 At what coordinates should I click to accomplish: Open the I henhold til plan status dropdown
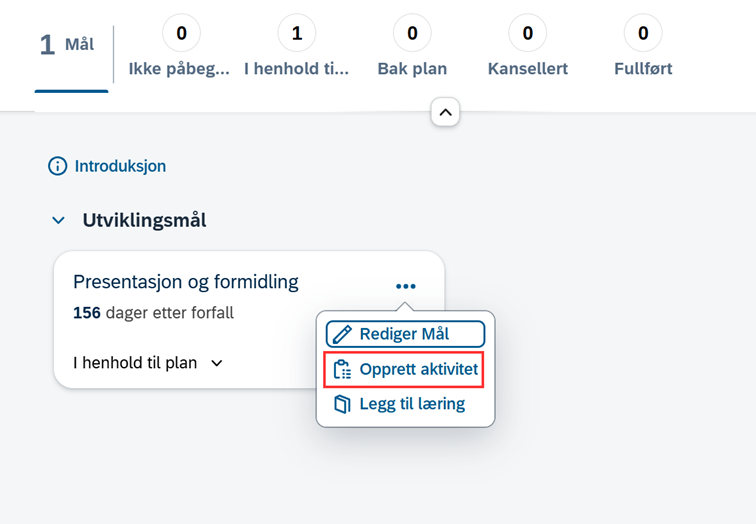(148, 363)
